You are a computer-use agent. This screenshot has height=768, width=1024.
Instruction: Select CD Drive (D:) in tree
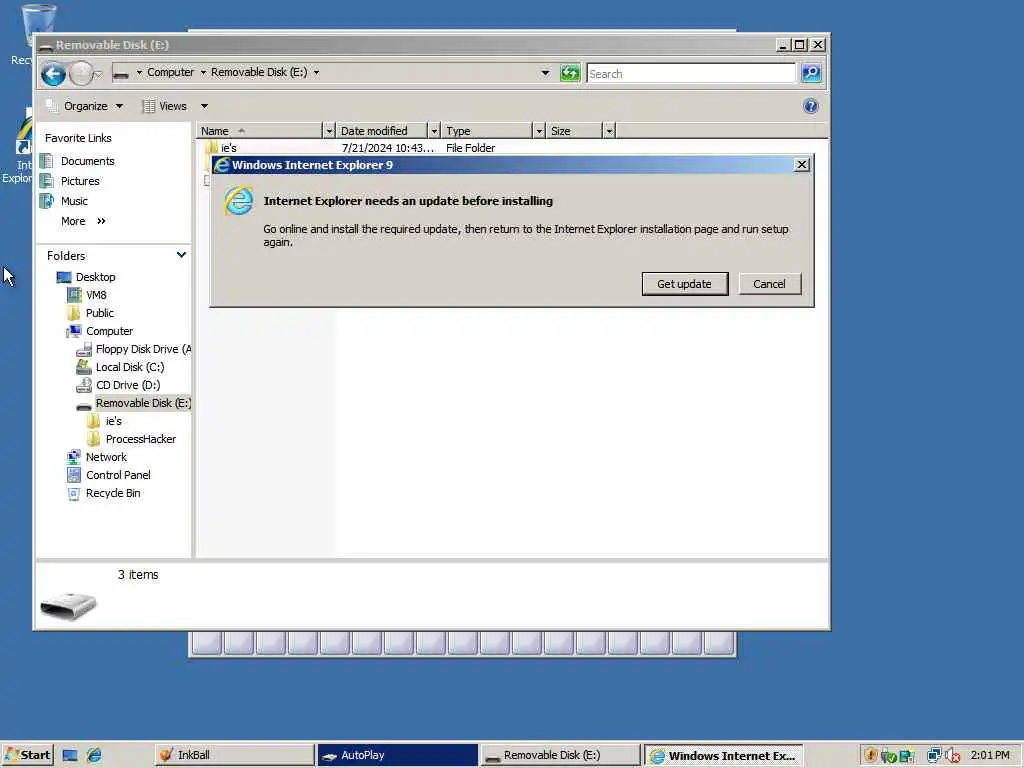[128, 385]
